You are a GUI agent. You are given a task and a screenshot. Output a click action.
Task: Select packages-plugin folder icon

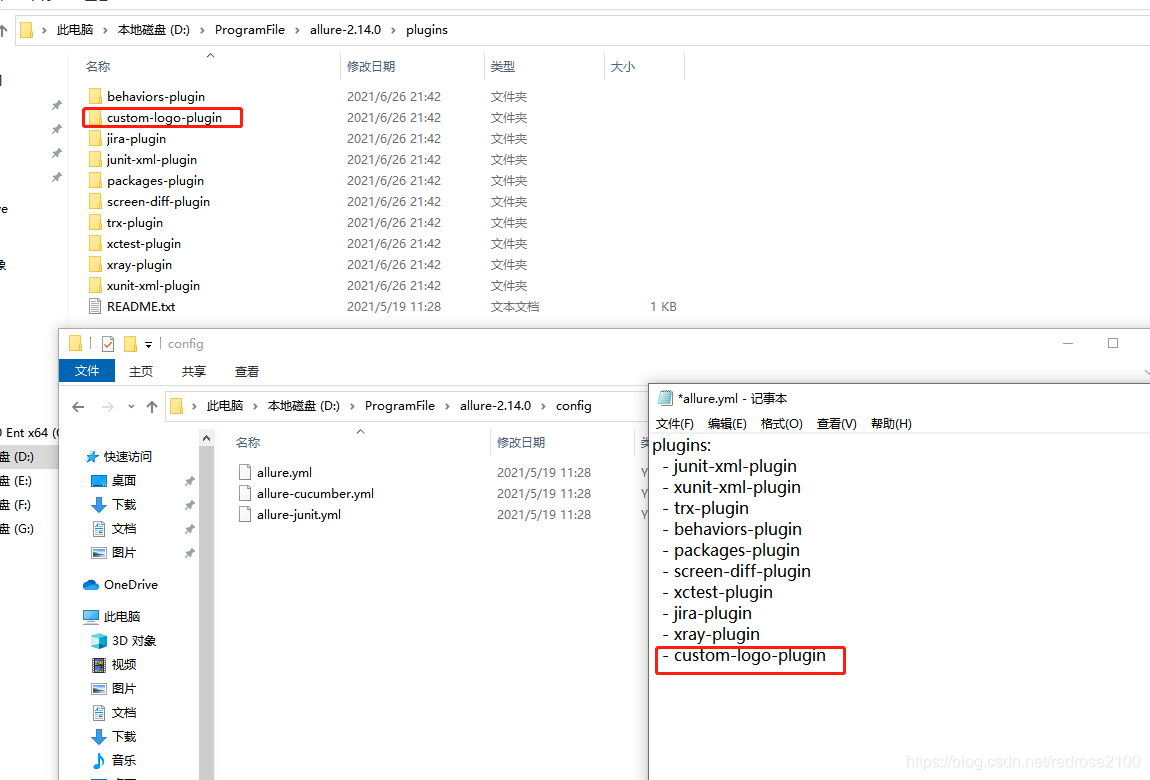[95, 181]
